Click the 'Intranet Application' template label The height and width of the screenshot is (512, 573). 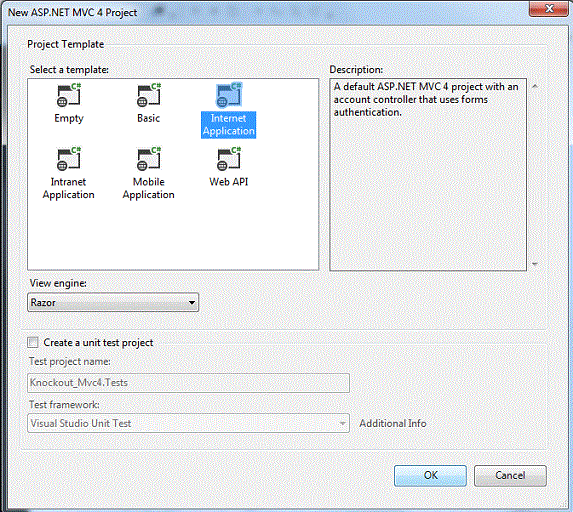[68, 188]
